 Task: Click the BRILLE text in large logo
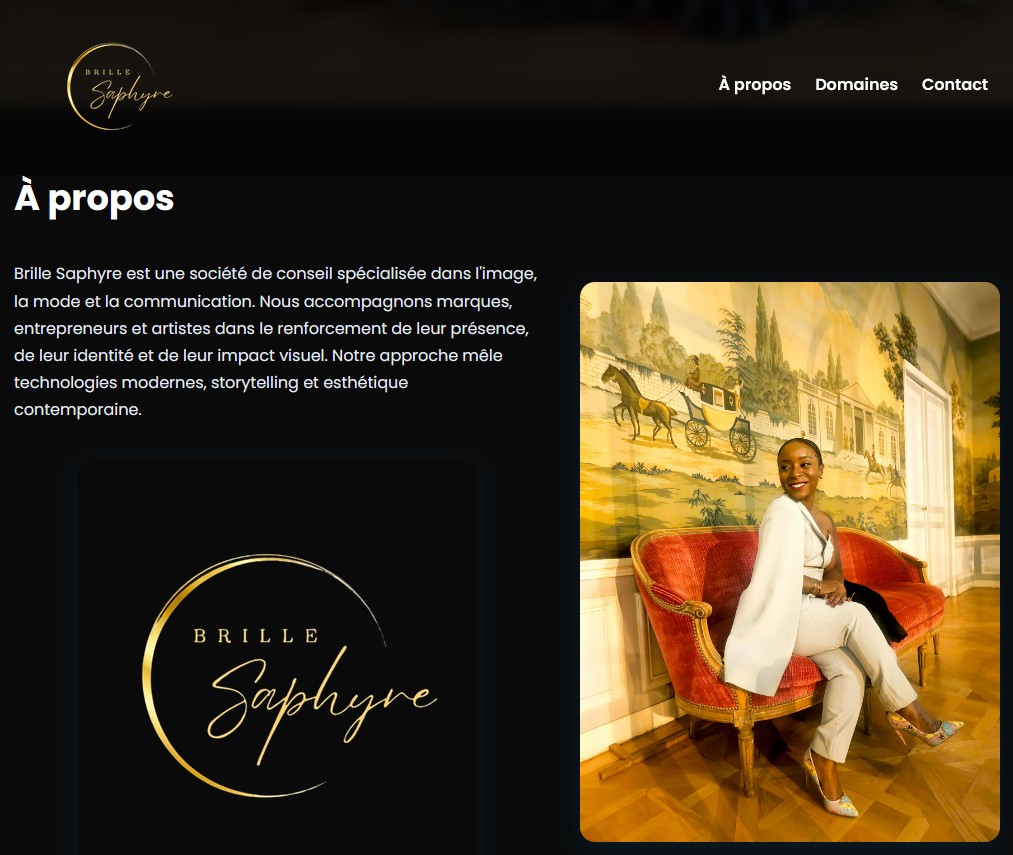click(256, 636)
